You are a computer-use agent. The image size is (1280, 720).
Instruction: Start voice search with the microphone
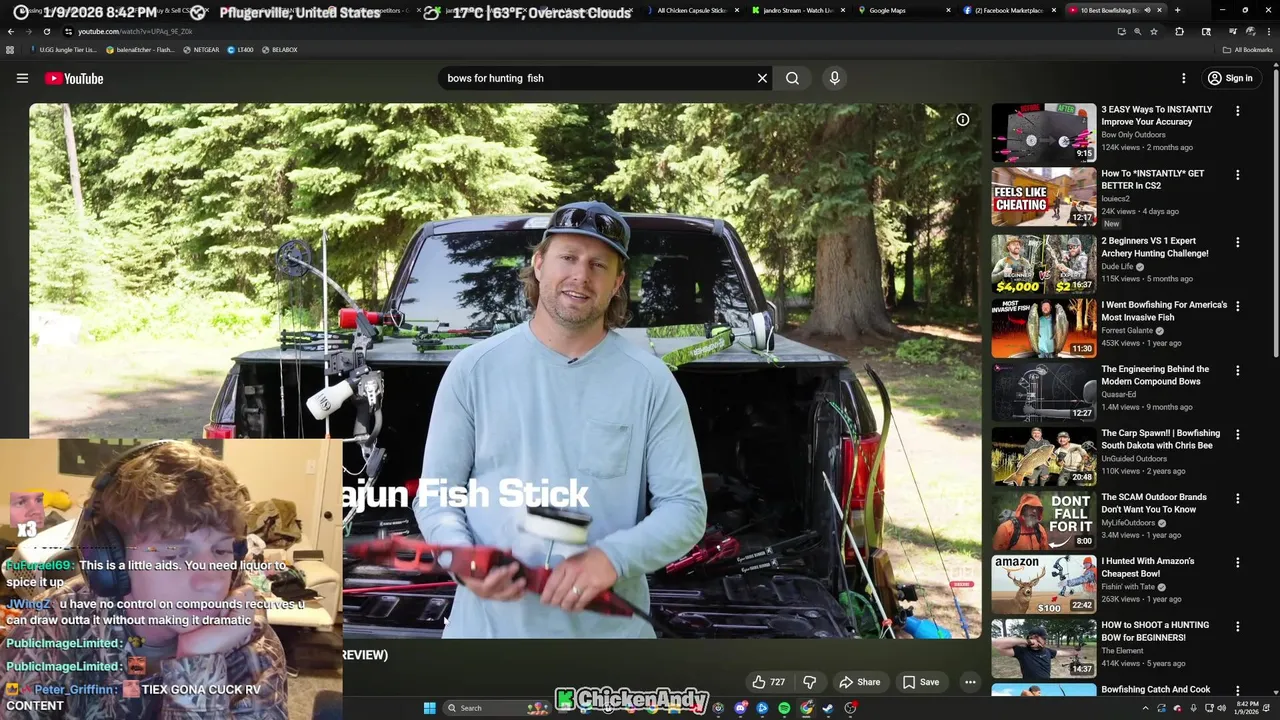click(834, 78)
